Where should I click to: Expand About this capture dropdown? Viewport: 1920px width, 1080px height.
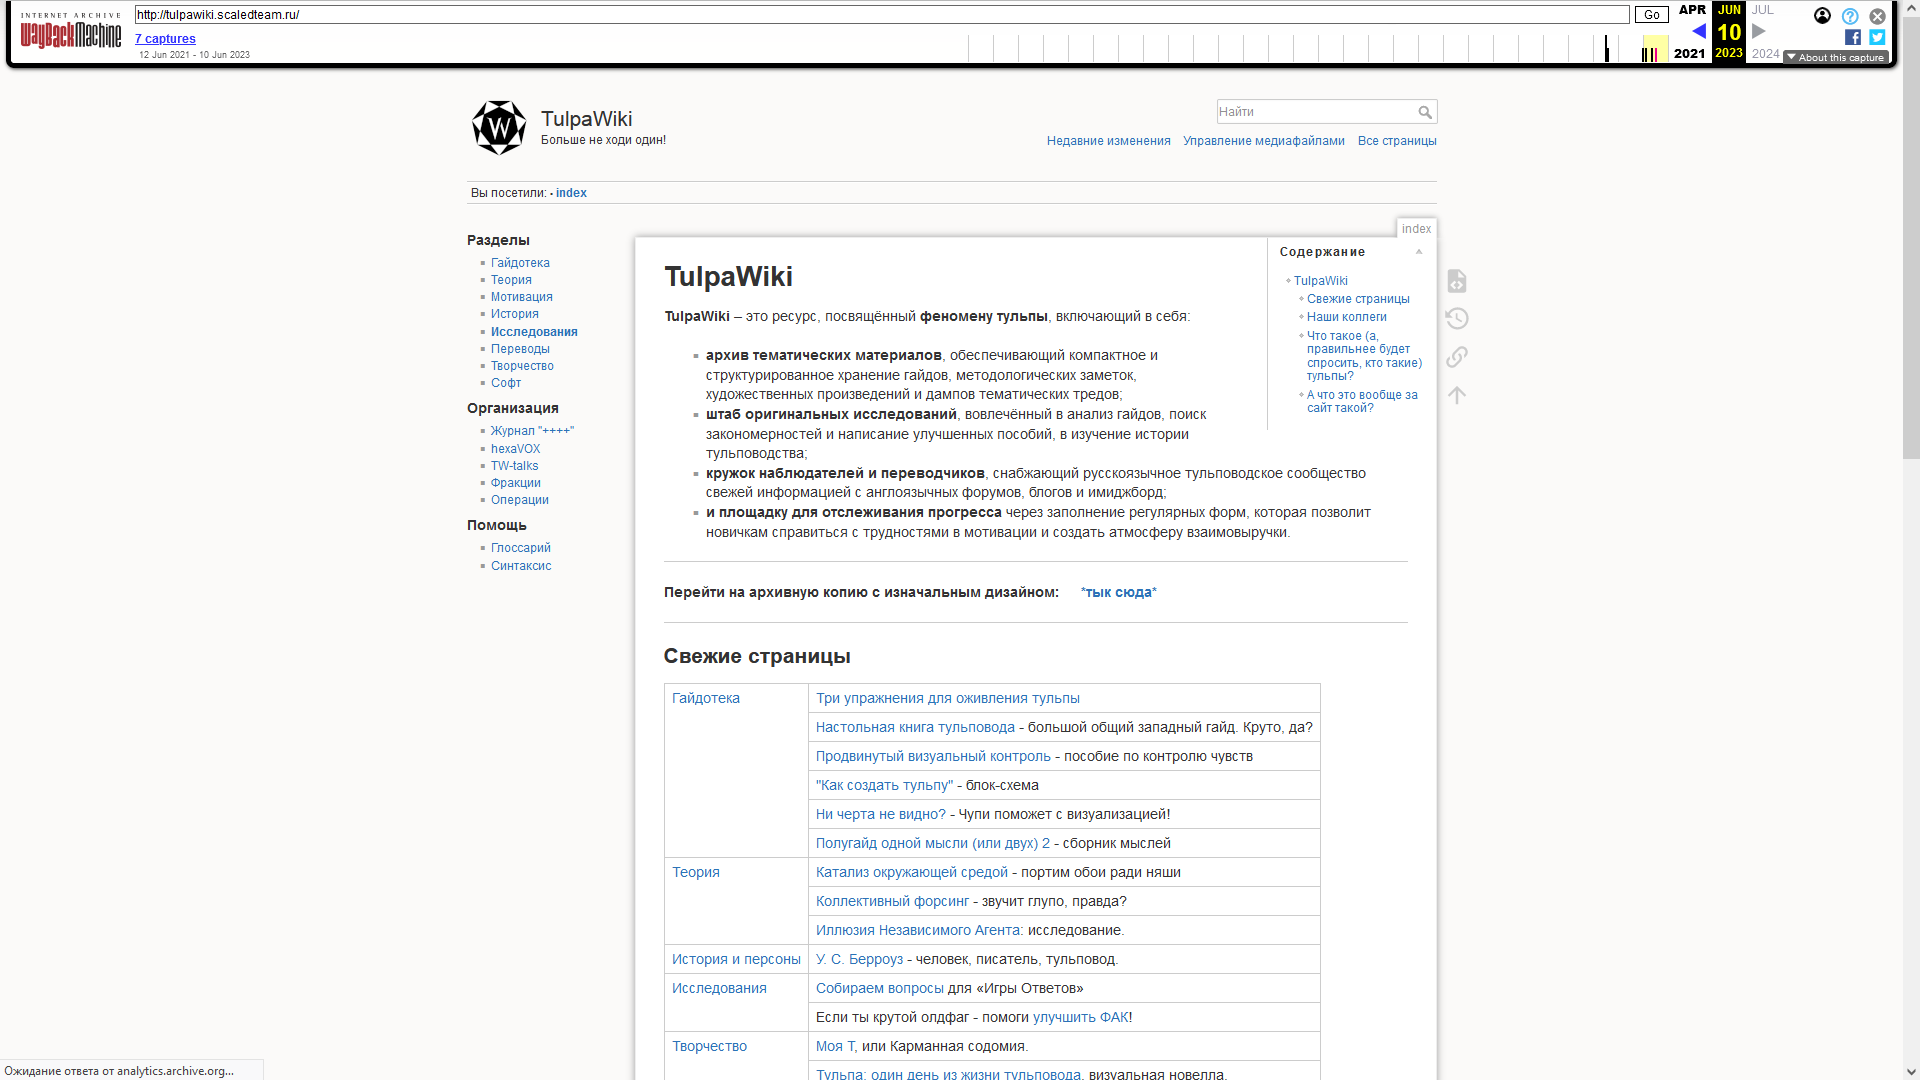pos(1836,57)
